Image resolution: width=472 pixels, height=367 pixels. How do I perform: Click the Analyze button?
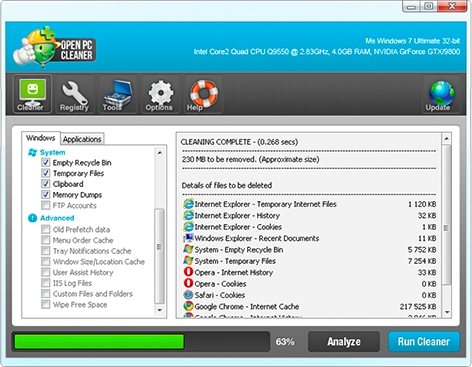tap(344, 342)
